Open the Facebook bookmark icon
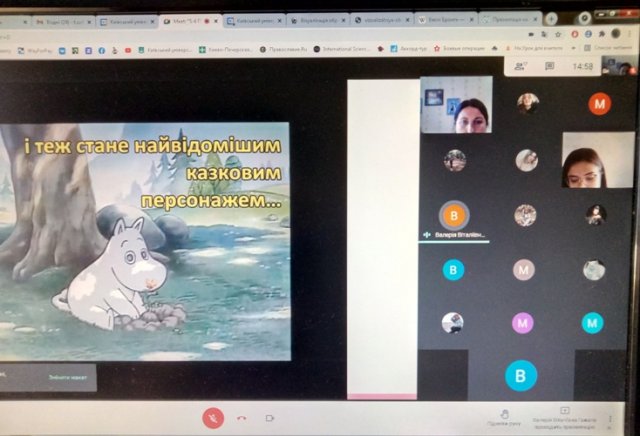640x436 pixels. pyautogui.click(x=102, y=51)
